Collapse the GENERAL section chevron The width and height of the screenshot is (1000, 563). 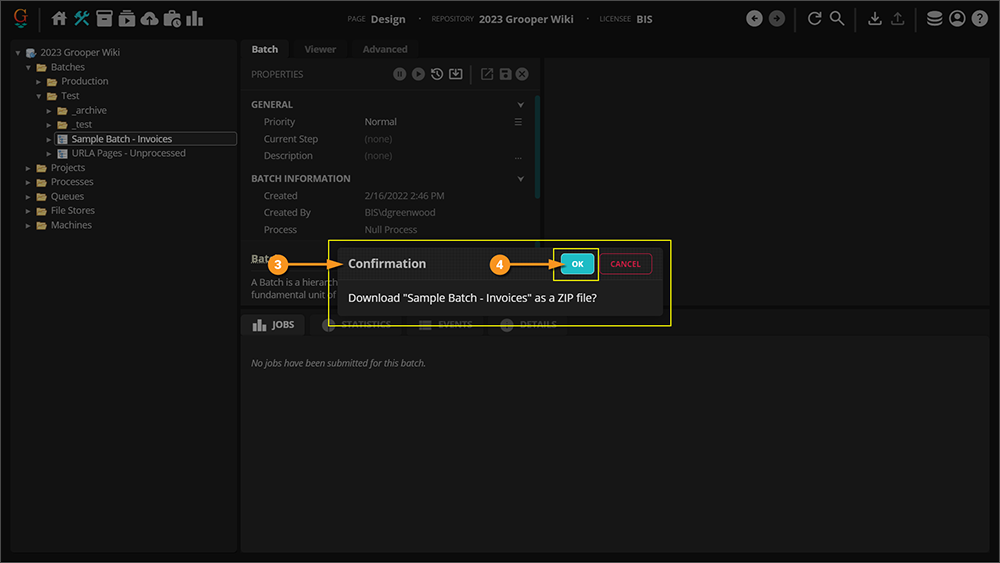tap(520, 105)
